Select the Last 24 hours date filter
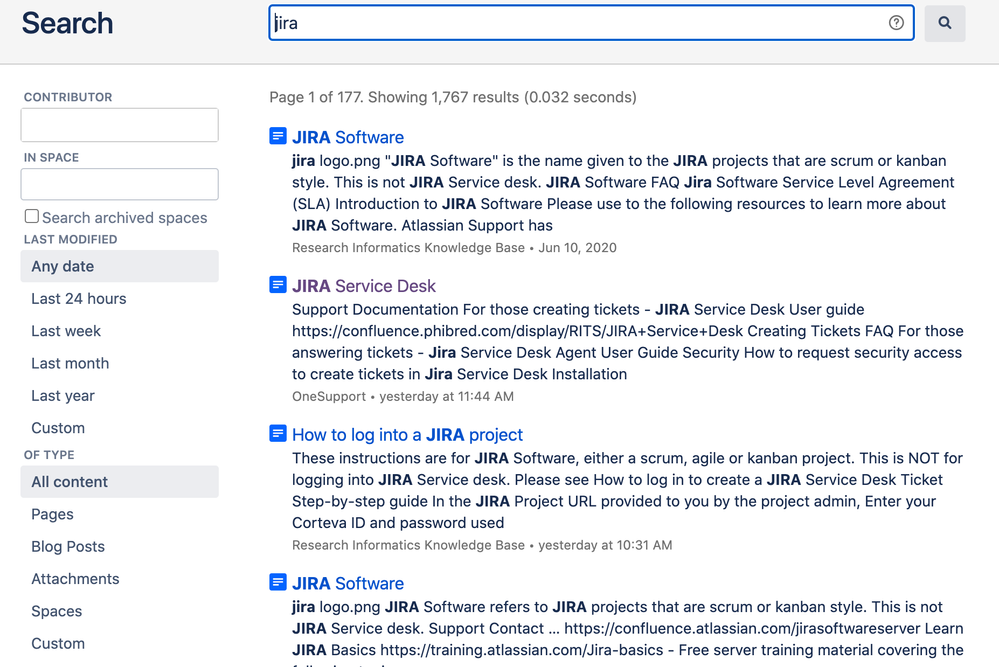999x667 pixels. click(x=78, y=298)
